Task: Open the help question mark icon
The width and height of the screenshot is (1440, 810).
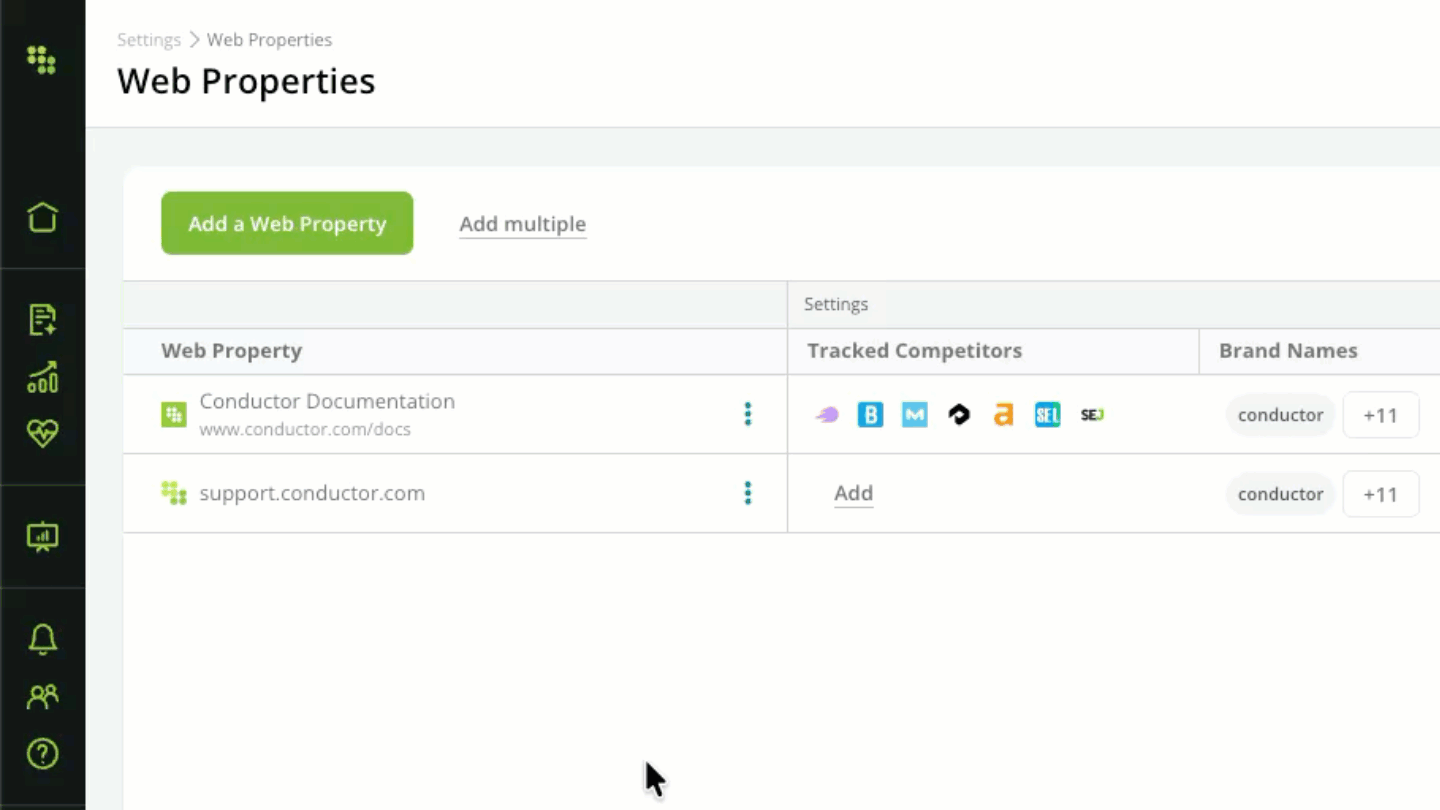Action: (x=42, y=753)
